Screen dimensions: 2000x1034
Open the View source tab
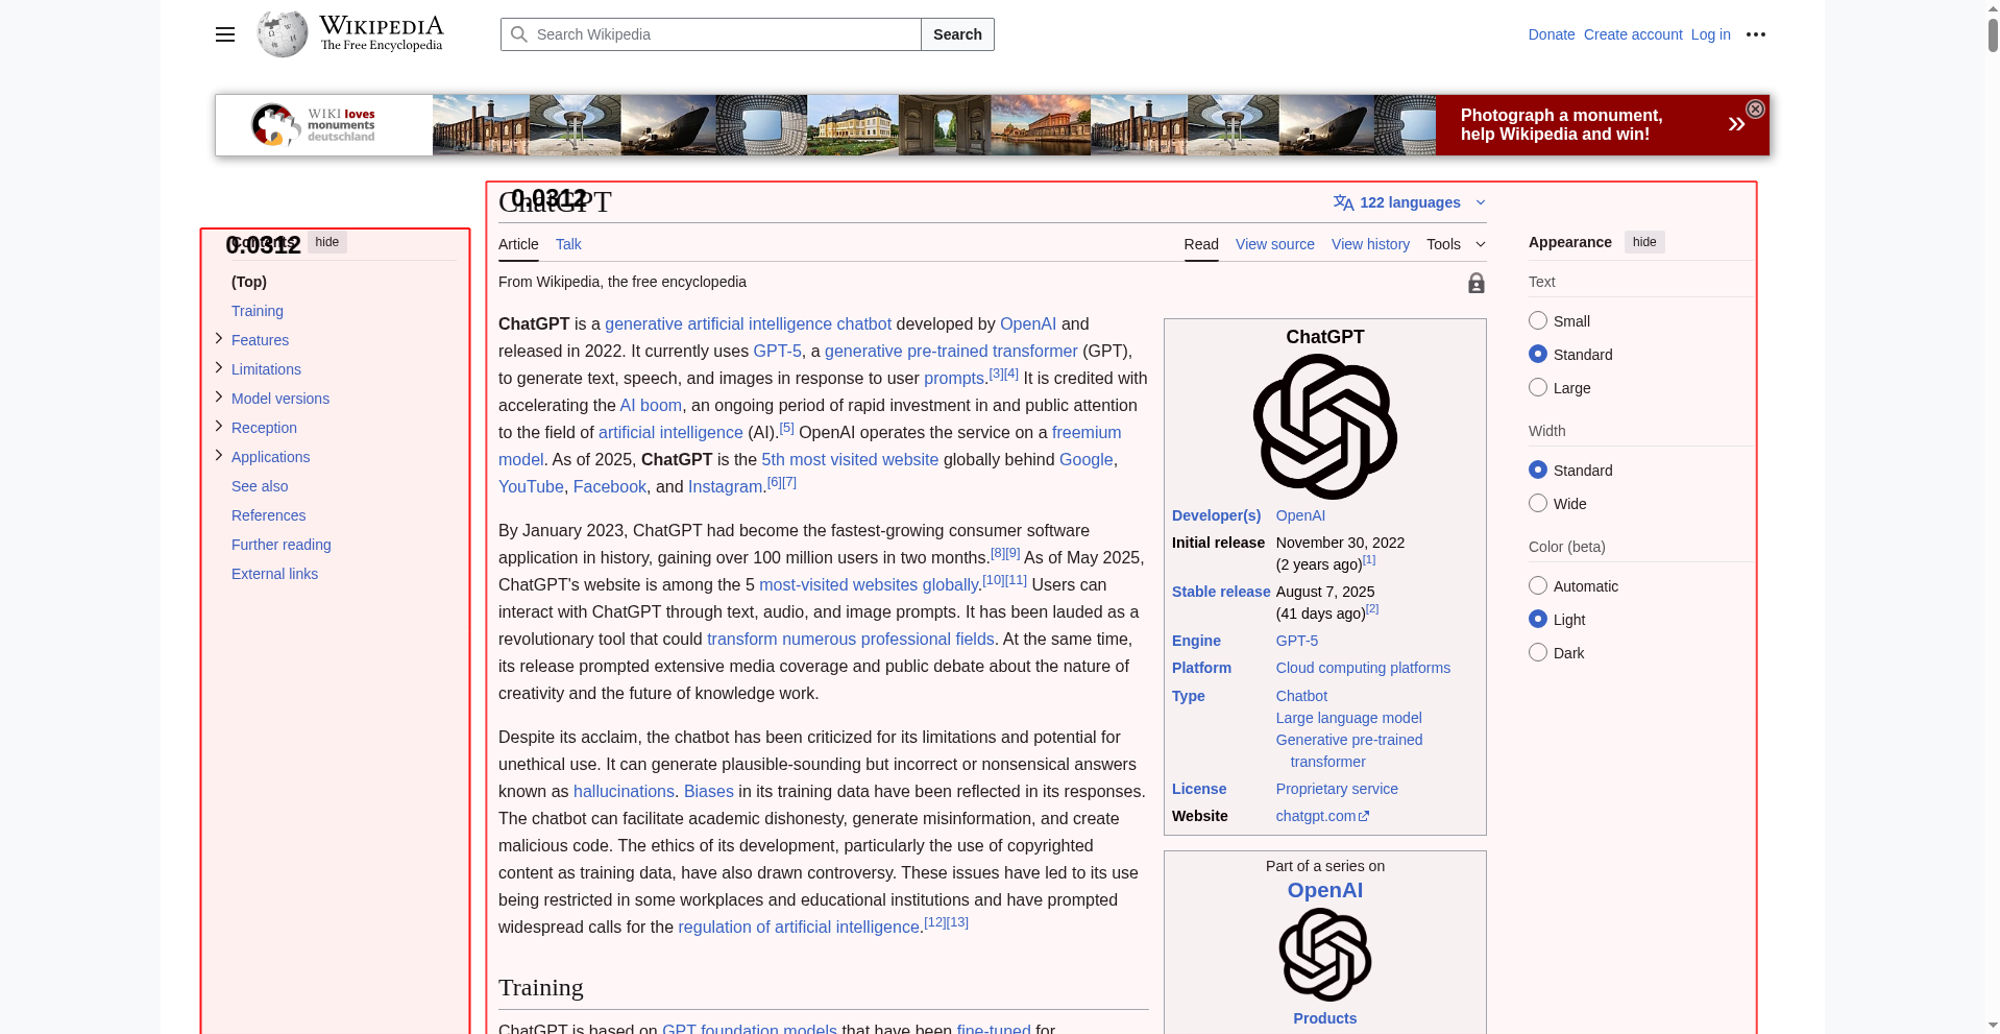click(x=1275, y=244)
